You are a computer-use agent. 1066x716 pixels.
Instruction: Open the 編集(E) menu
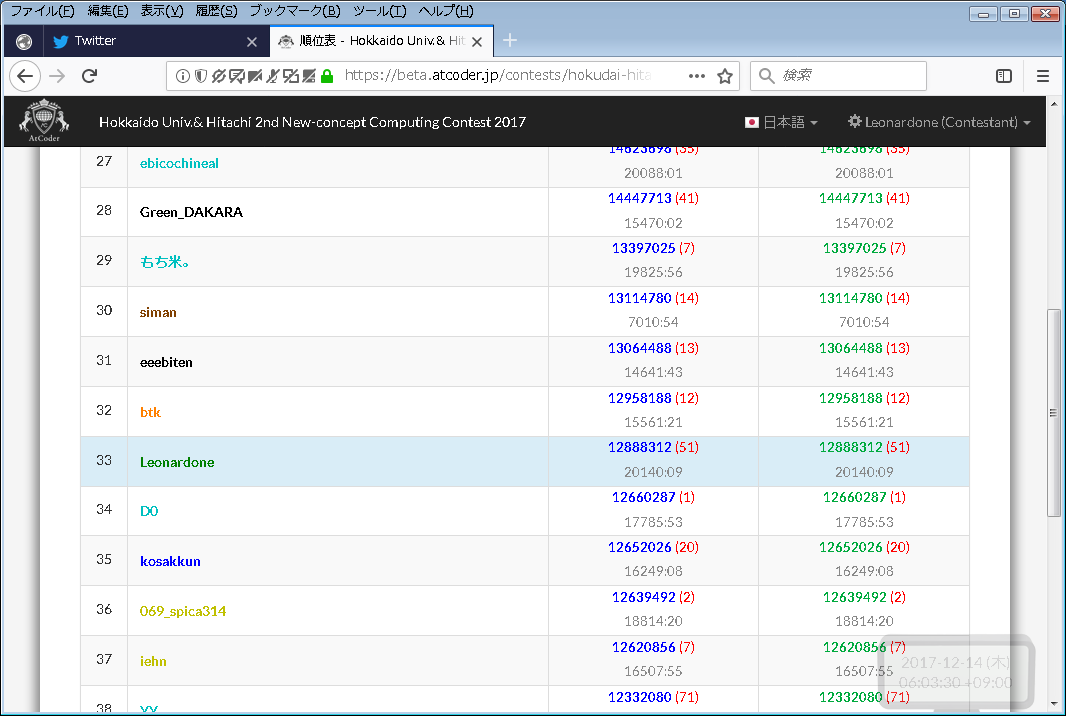(108, 11)
